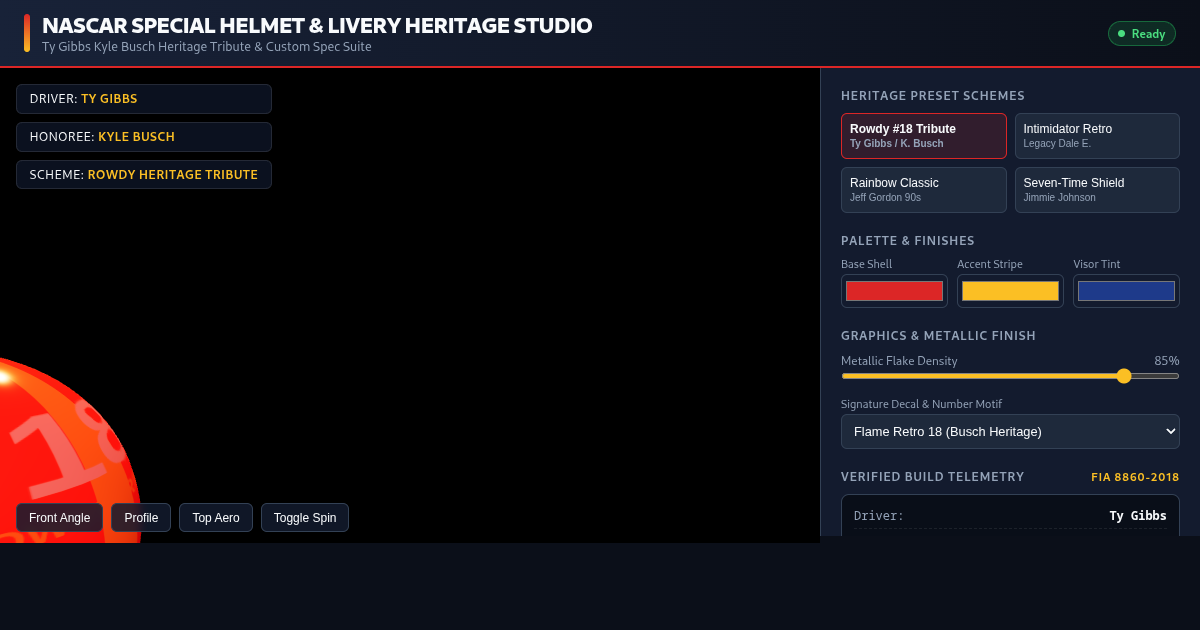Open the Visor Tint color swatch
Viewport: 1200px width, 630px height.
click(1126, 291)
